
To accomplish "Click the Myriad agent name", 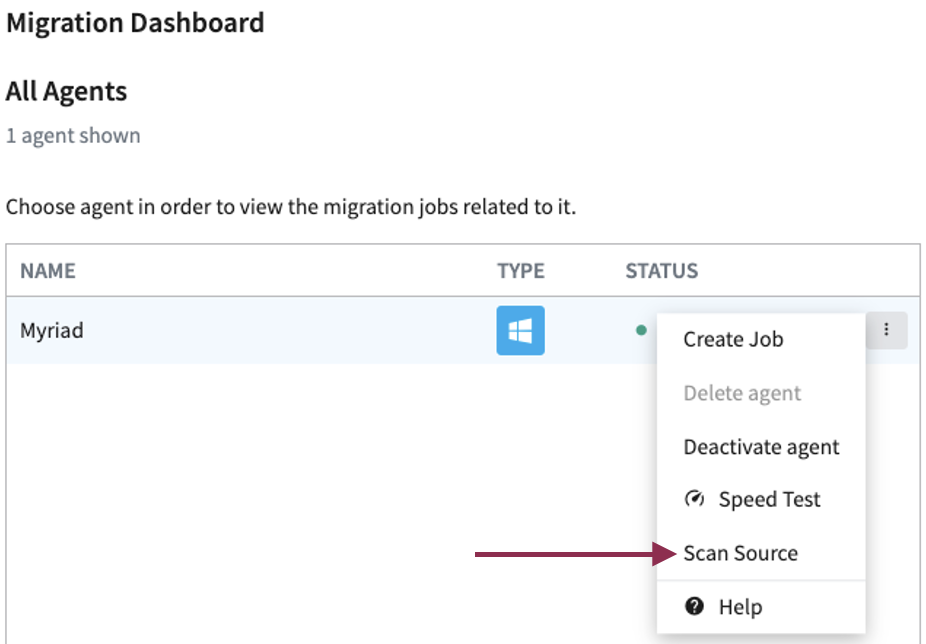I will [x=51, y=330].
